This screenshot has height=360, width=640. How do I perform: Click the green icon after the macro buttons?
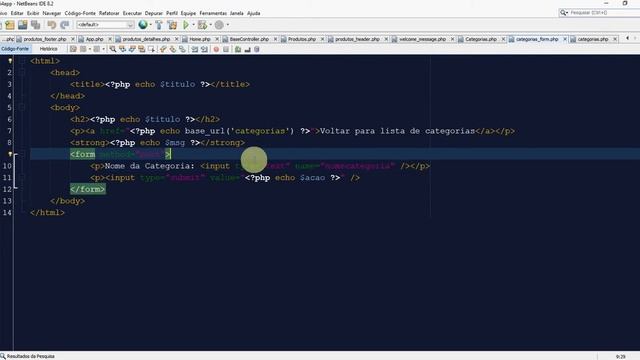(238, 49)
